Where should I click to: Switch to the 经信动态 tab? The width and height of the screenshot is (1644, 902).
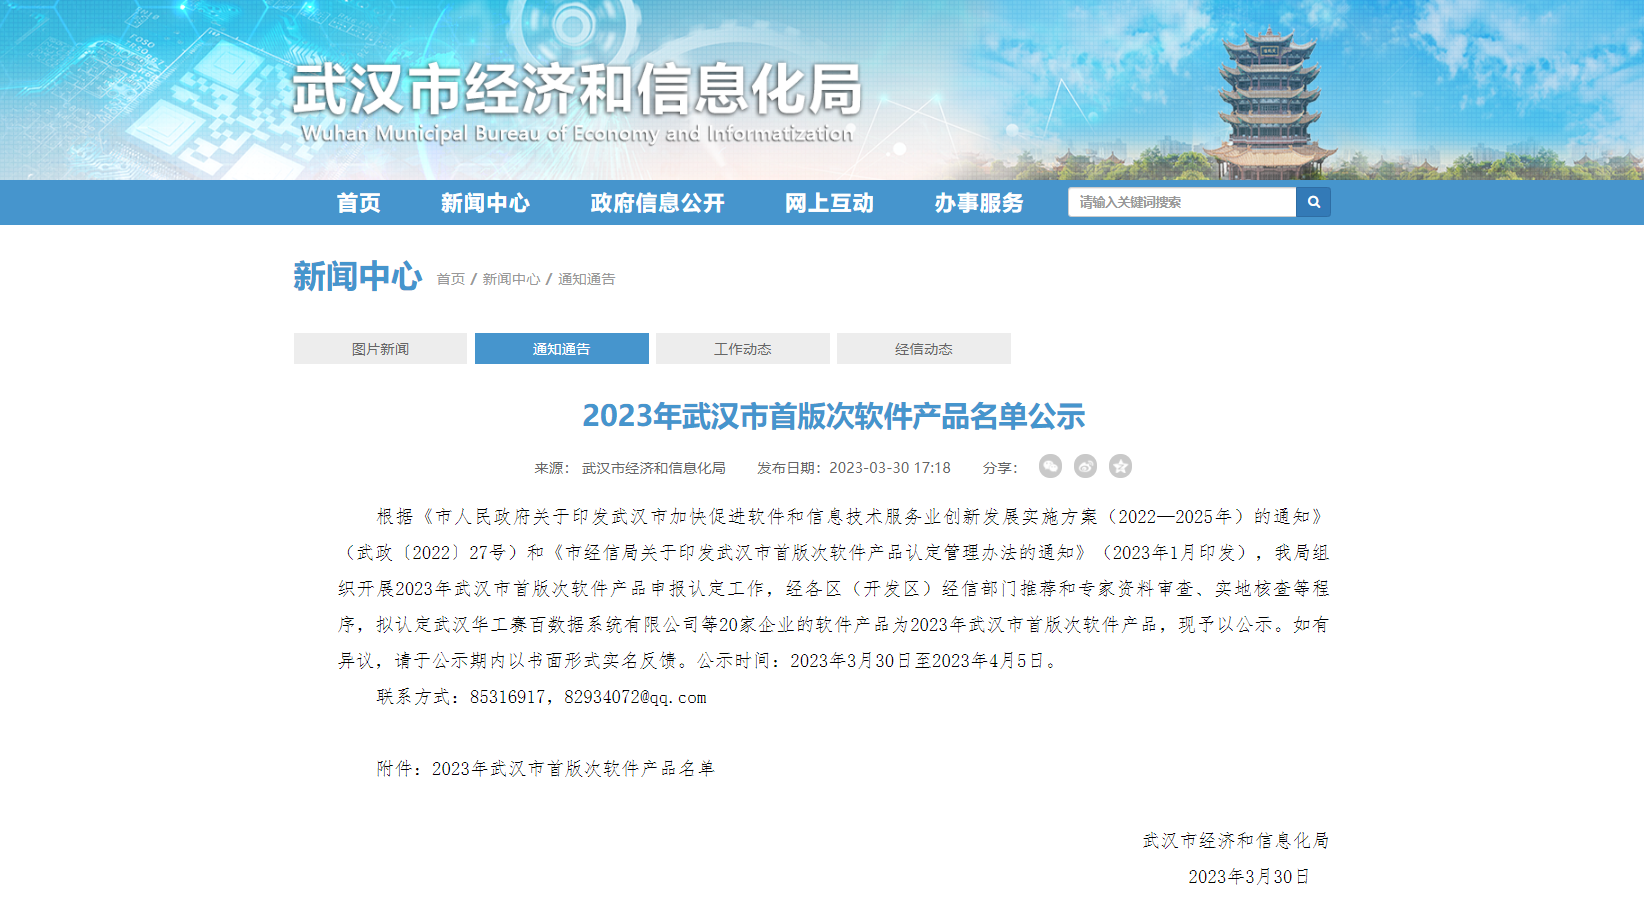[924, 348]
